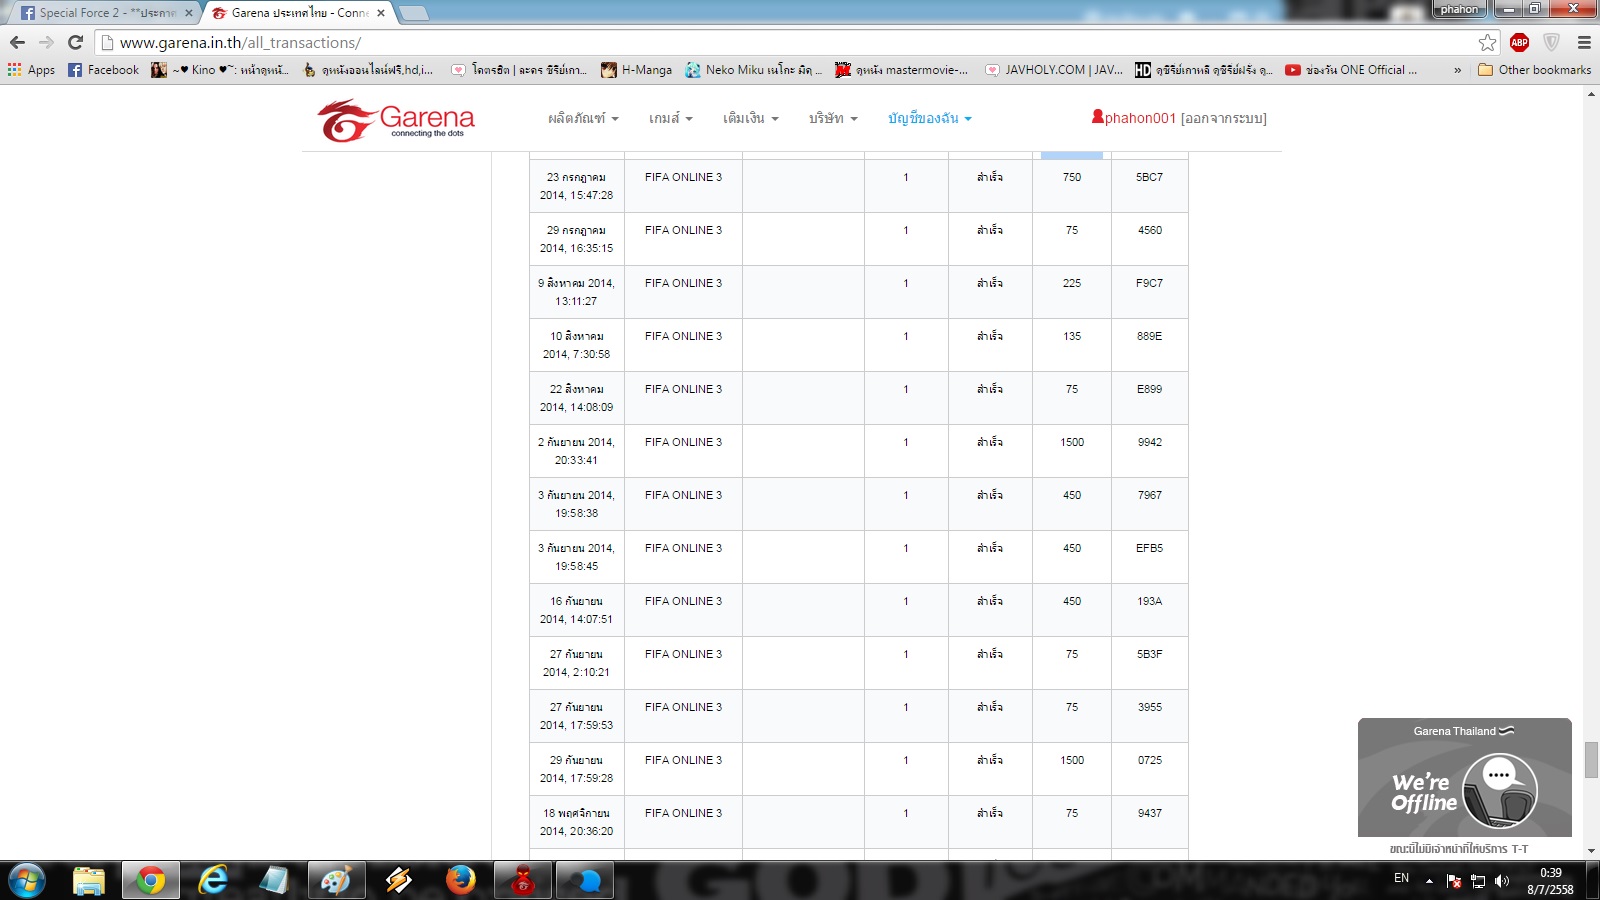Open the Facebook bookmark
The height and width of the screenshot is (900, 1600).
[103, 70]
